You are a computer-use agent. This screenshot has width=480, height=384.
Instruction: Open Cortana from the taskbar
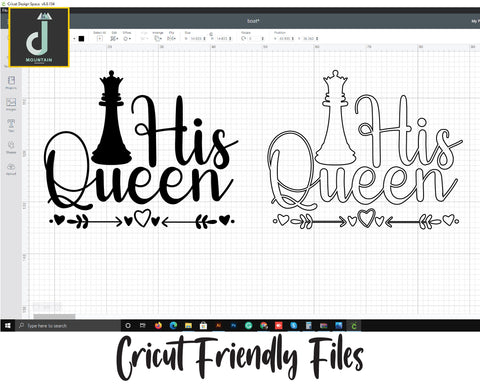[128, 326]
